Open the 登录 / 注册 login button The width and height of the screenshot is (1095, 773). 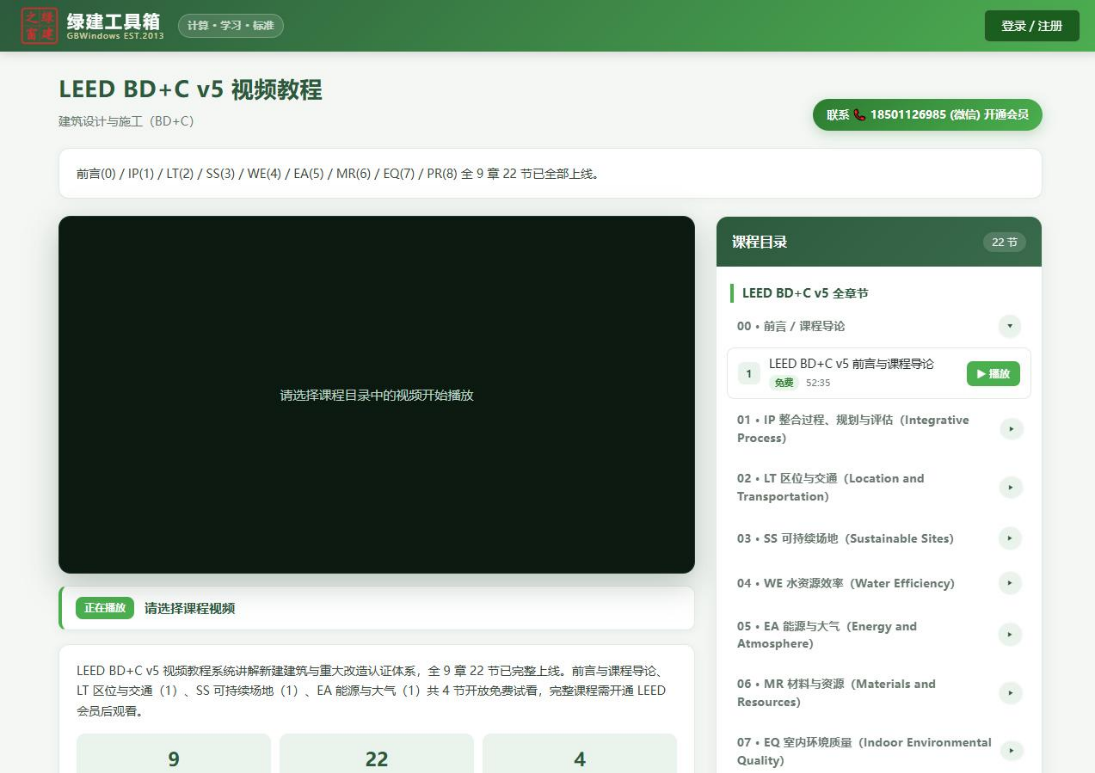coord(1031,26)
